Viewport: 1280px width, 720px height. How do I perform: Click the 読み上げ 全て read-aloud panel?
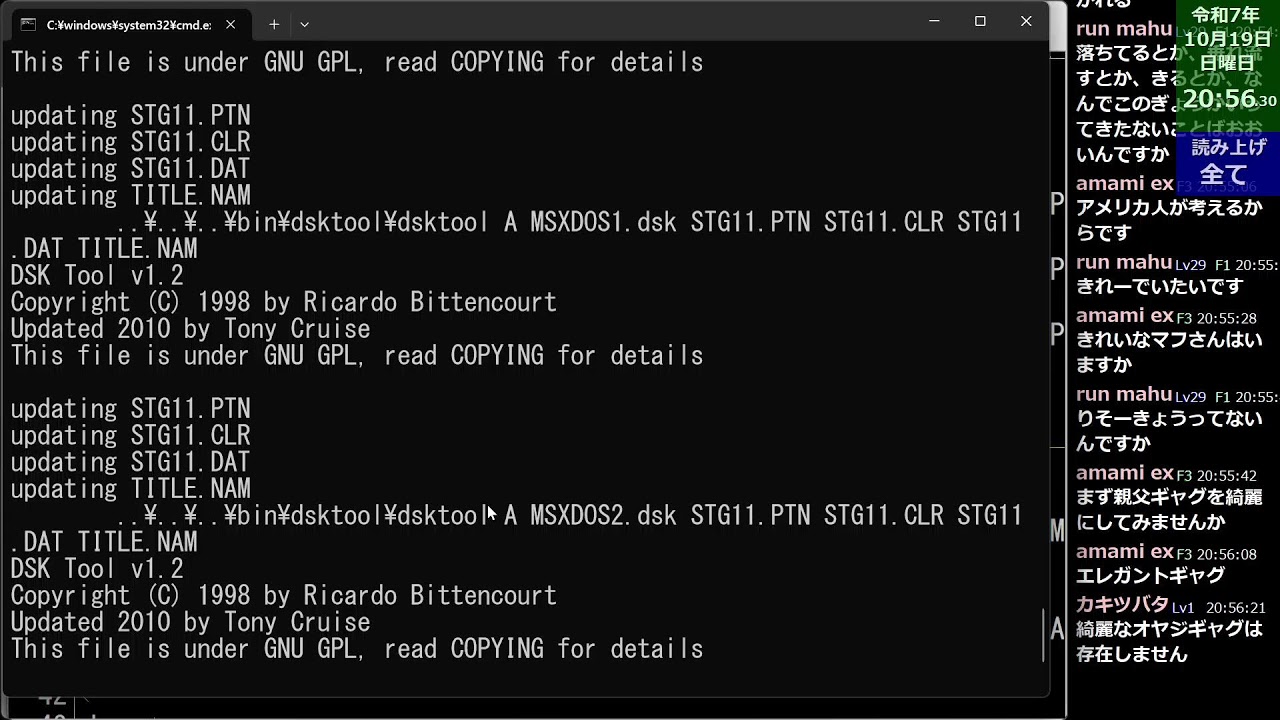[1228, 162]
